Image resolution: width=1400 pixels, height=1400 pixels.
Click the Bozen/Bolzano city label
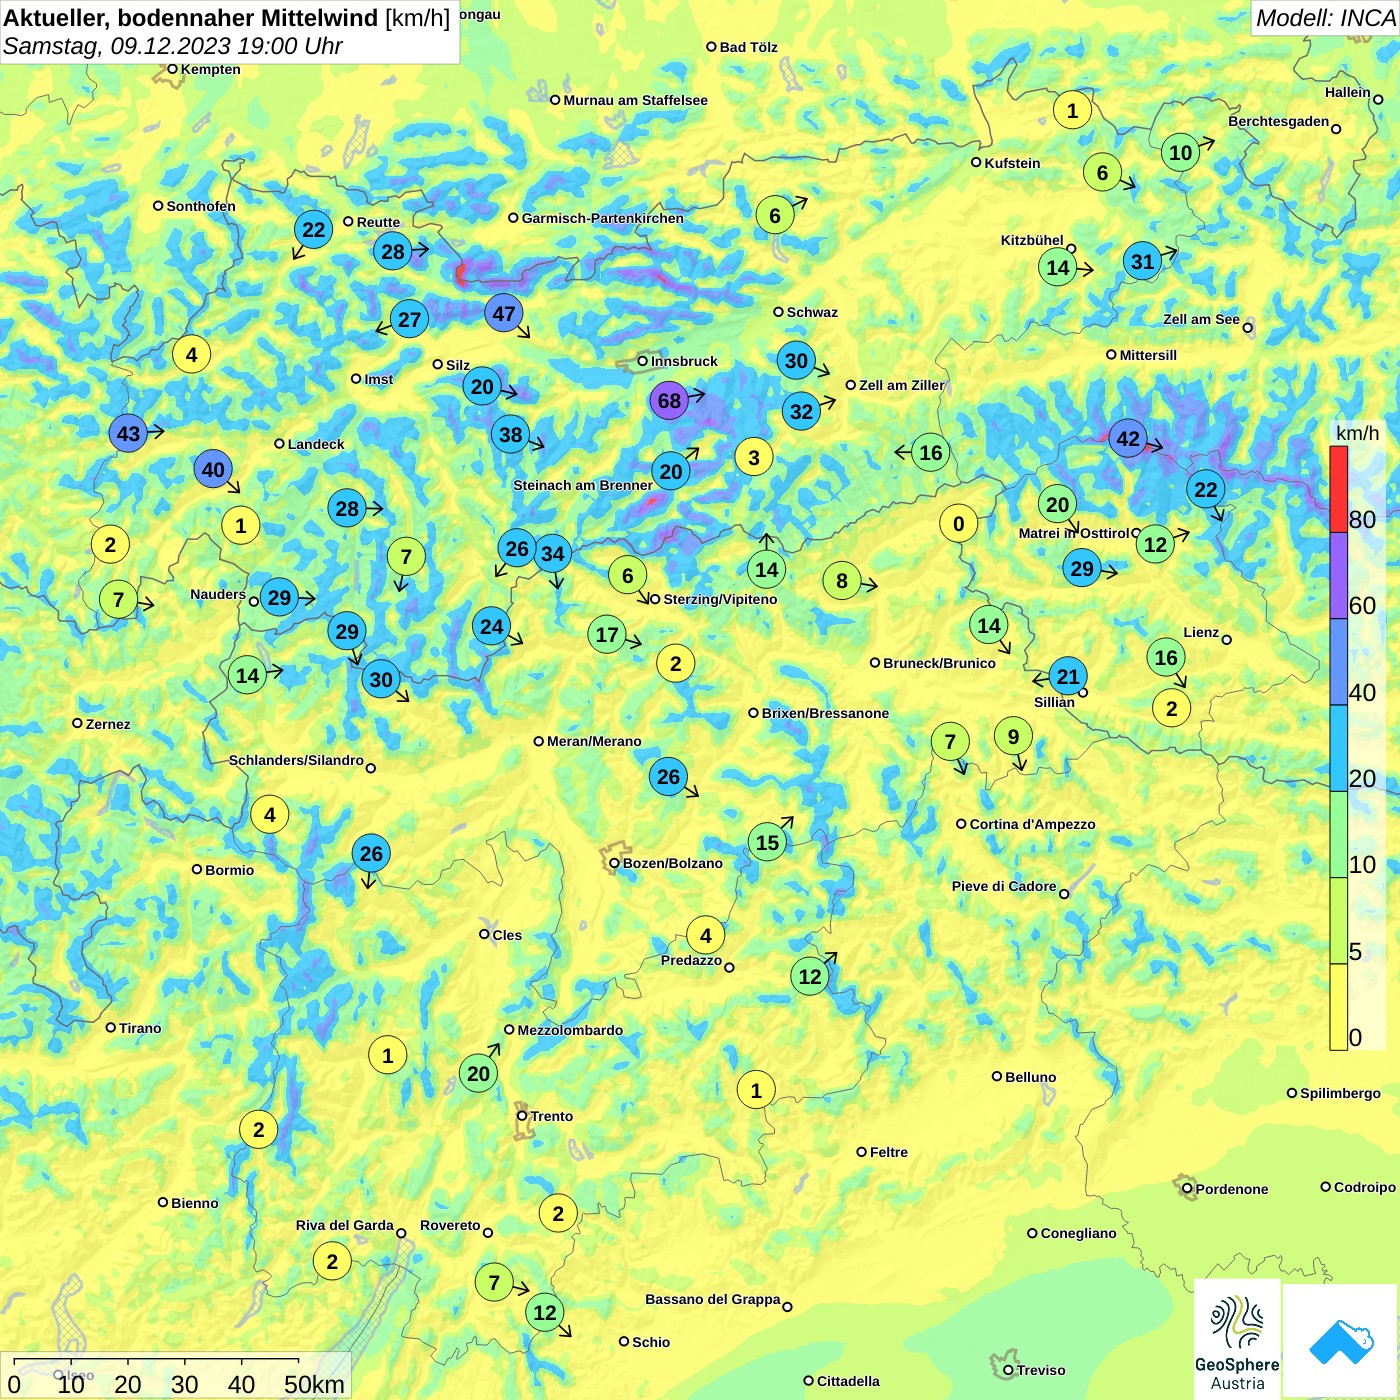673,863
